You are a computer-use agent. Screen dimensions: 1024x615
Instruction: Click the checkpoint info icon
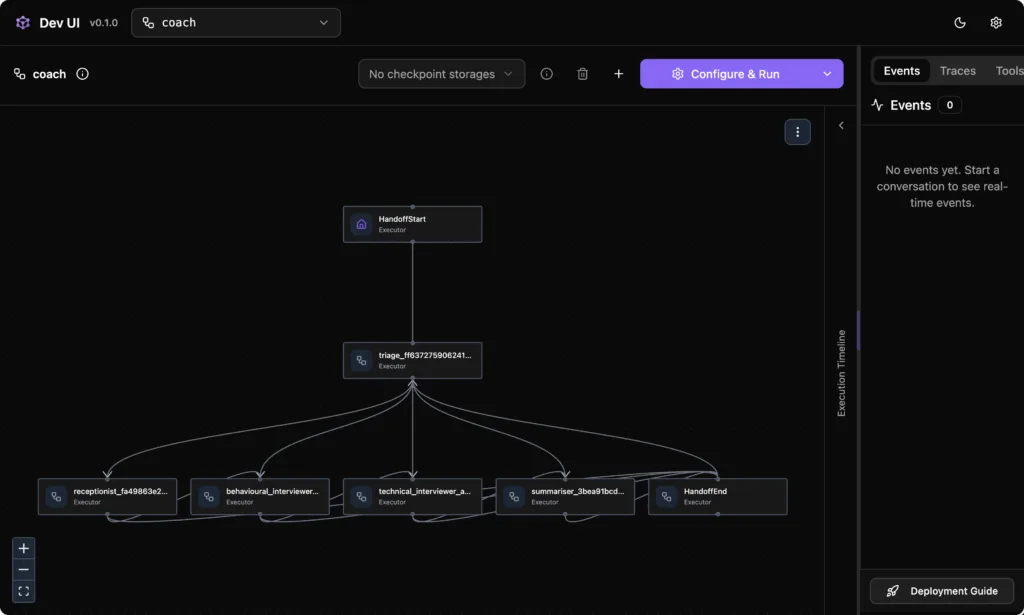pos(546,74)
